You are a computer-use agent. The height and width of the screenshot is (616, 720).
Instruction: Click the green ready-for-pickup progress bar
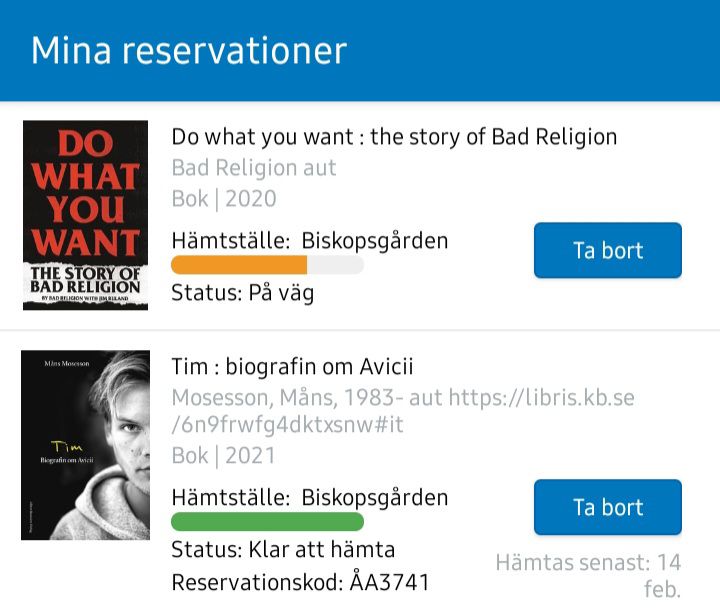267,522
